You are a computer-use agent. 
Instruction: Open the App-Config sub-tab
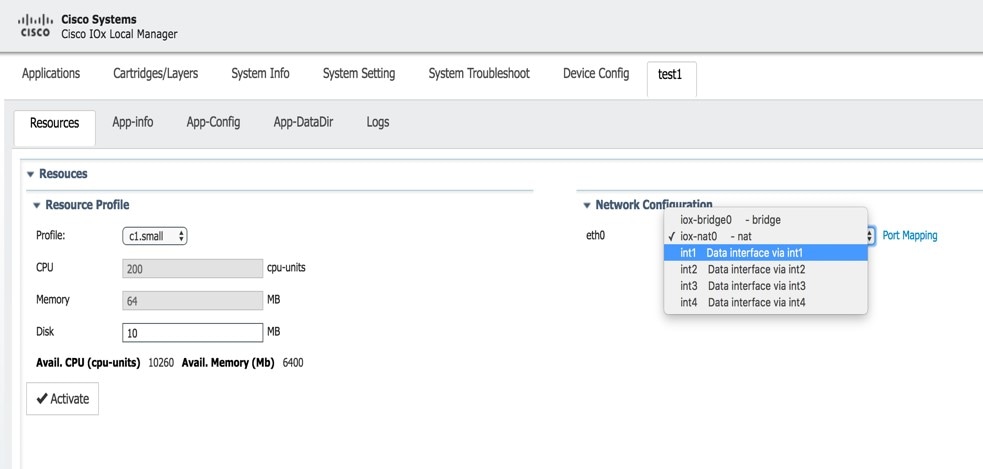click(213, 122)
